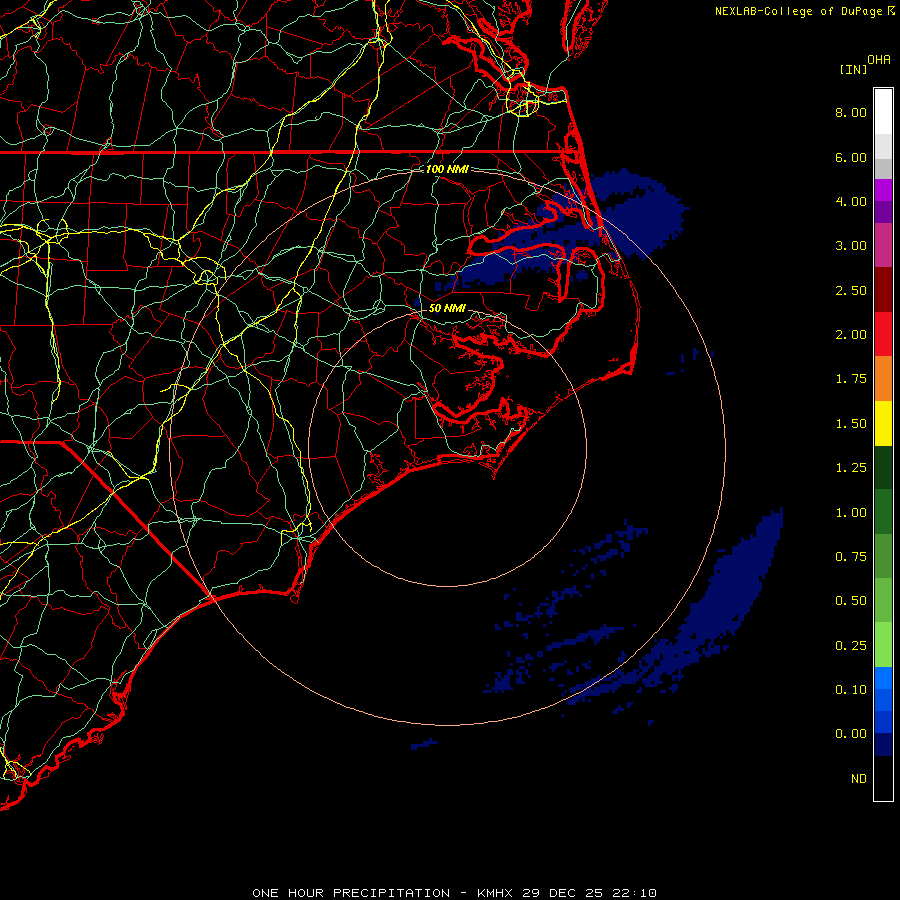Click the bright red 2.00 legend swatch
The width and height of the screenshot is (900, 900).
click(883, 334)
